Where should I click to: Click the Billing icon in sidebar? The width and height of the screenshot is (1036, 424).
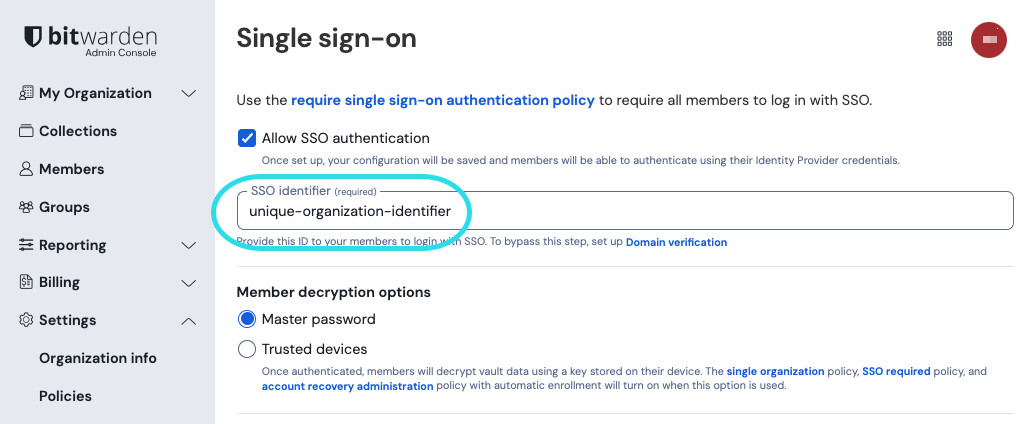pyautogui.click(x=26, y=283)
